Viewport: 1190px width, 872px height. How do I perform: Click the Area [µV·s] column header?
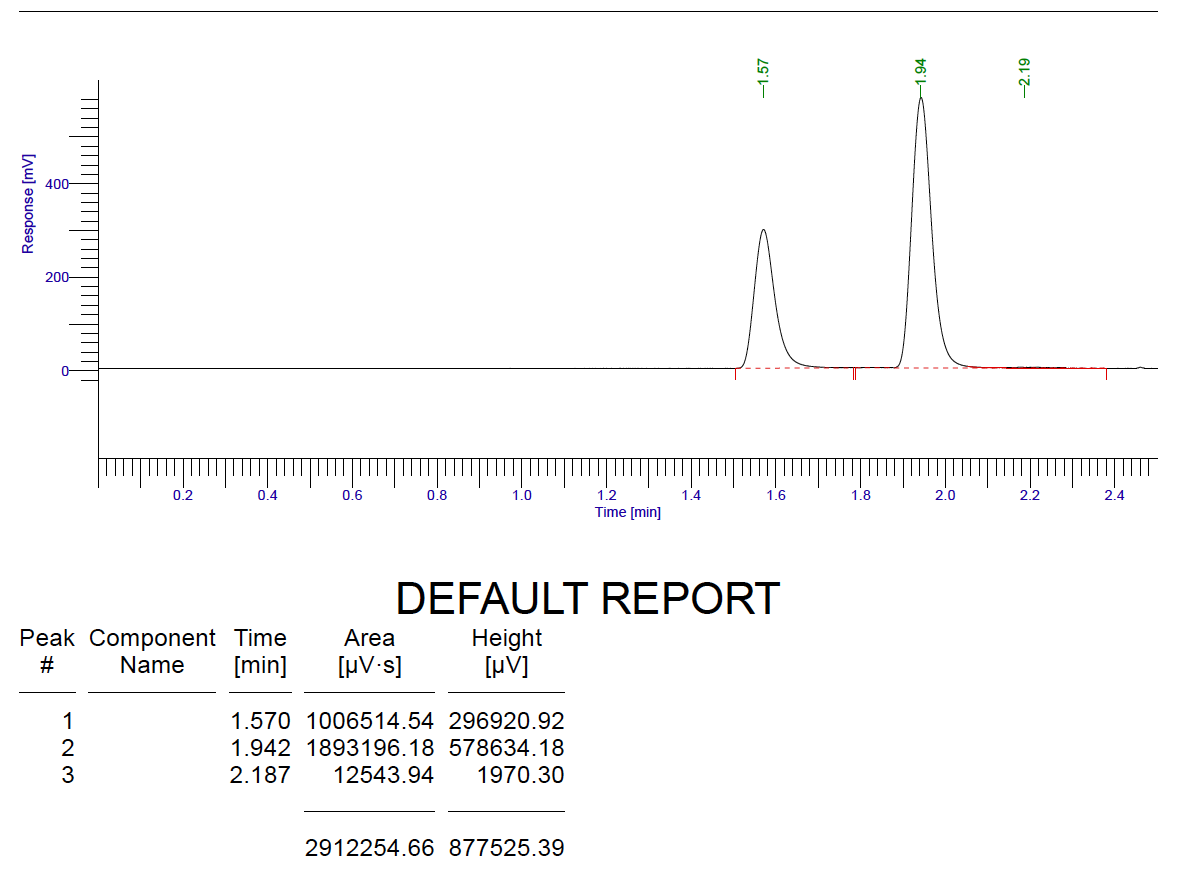tap(368, 651)
